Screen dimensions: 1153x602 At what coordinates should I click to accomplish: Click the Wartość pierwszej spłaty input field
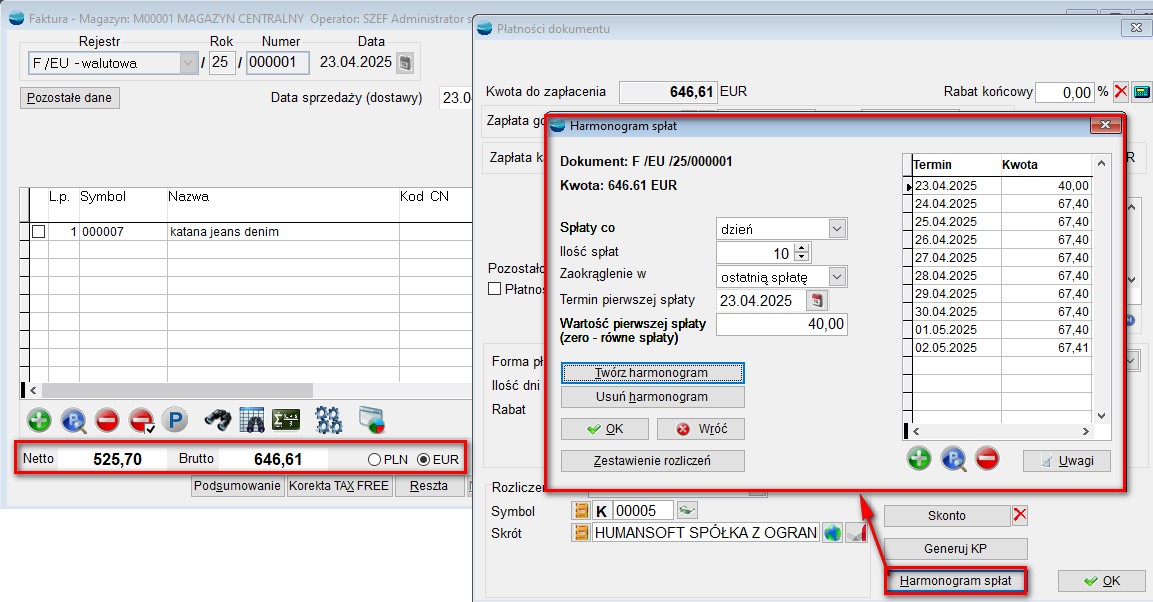click(781, 325)
